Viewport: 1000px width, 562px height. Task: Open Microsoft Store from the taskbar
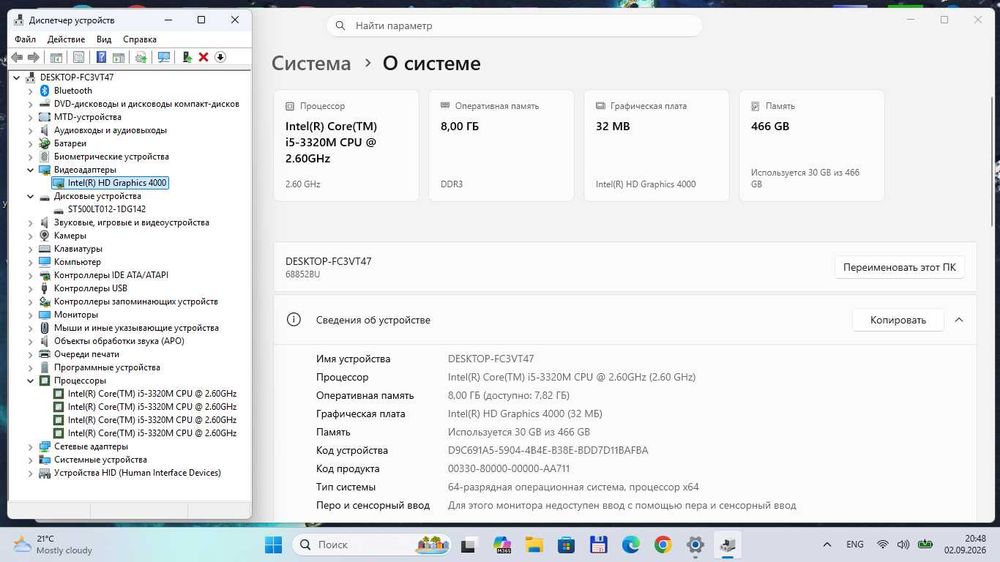pyautogui.click(x=566, y=545)
